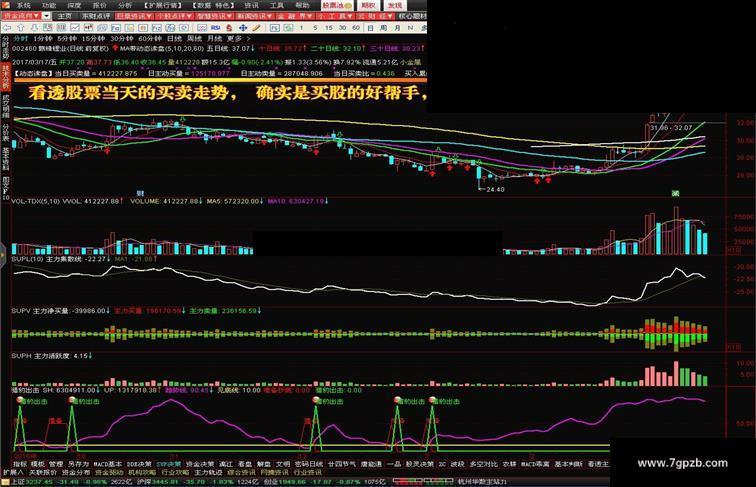Open 核心题材 in the info bar
756x487 pixels.
pyautogui.click(x=413, y=16)
